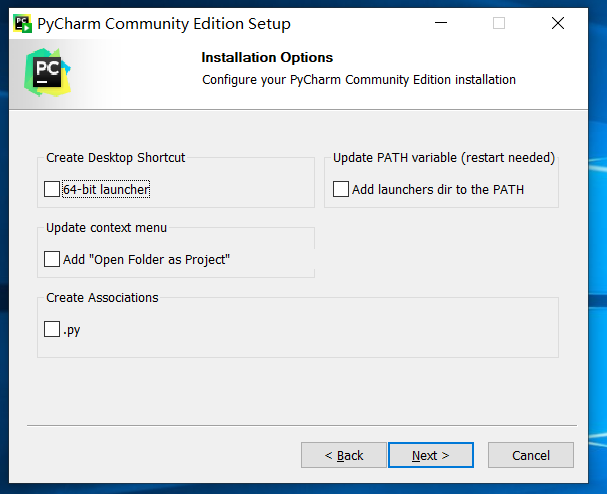Click the PyCharm Community Edition Setup title
The image size is (607, 494).
pos(164,24)
